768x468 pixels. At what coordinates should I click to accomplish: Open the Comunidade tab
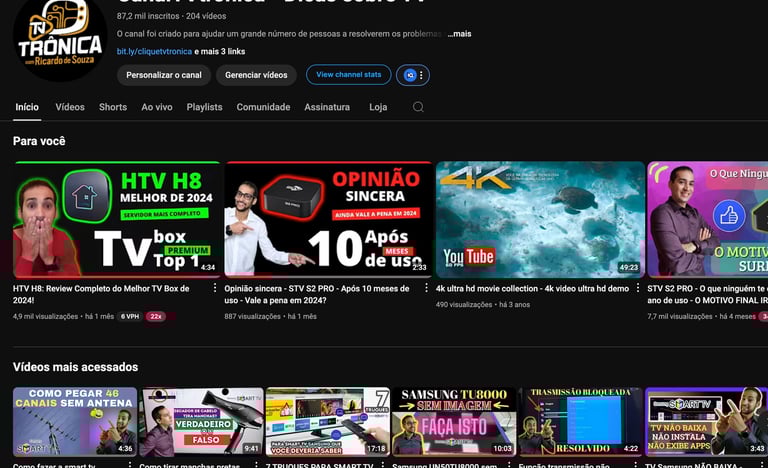[x=263, y=107]
